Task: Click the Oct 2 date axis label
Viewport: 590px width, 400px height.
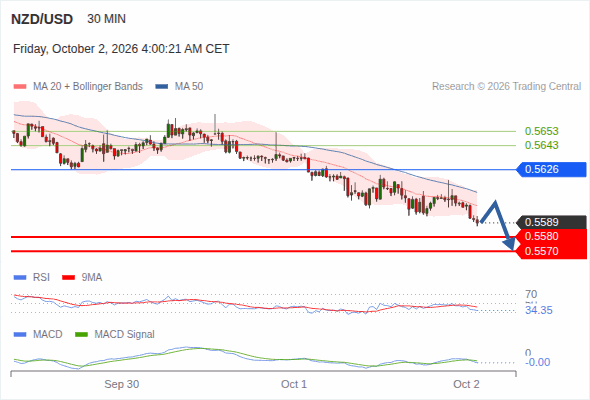Action: [466, 384]
